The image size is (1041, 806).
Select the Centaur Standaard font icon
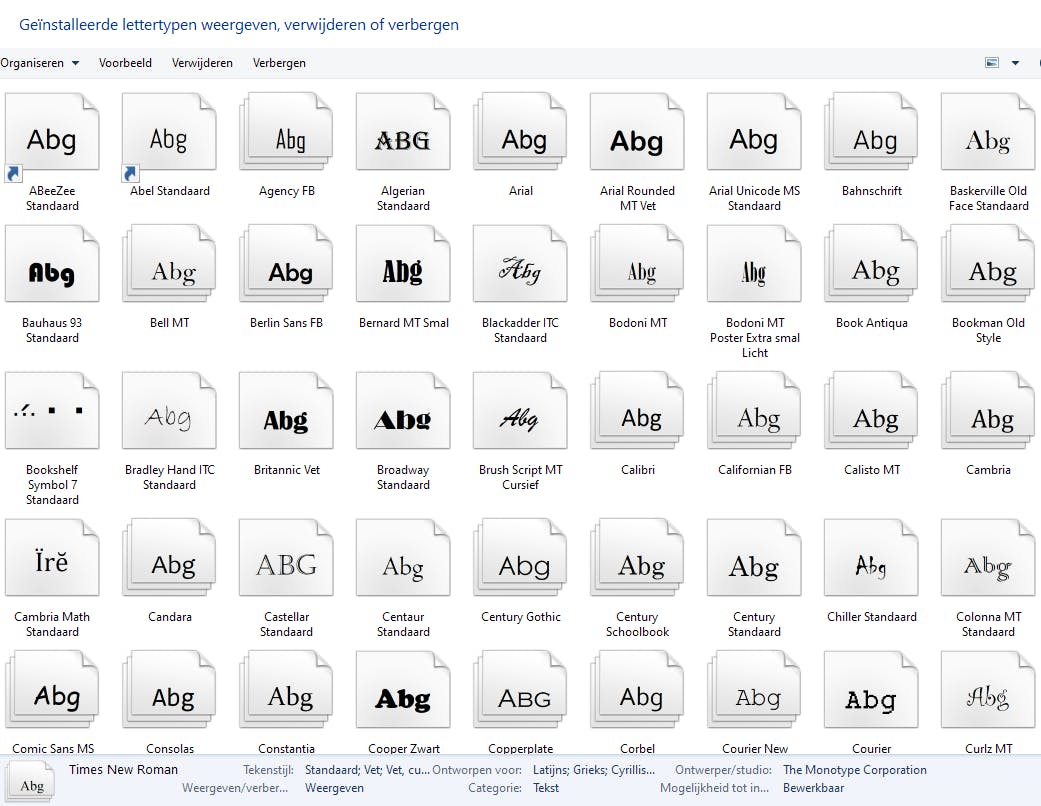pyautogui.click(x=403, y=558)
